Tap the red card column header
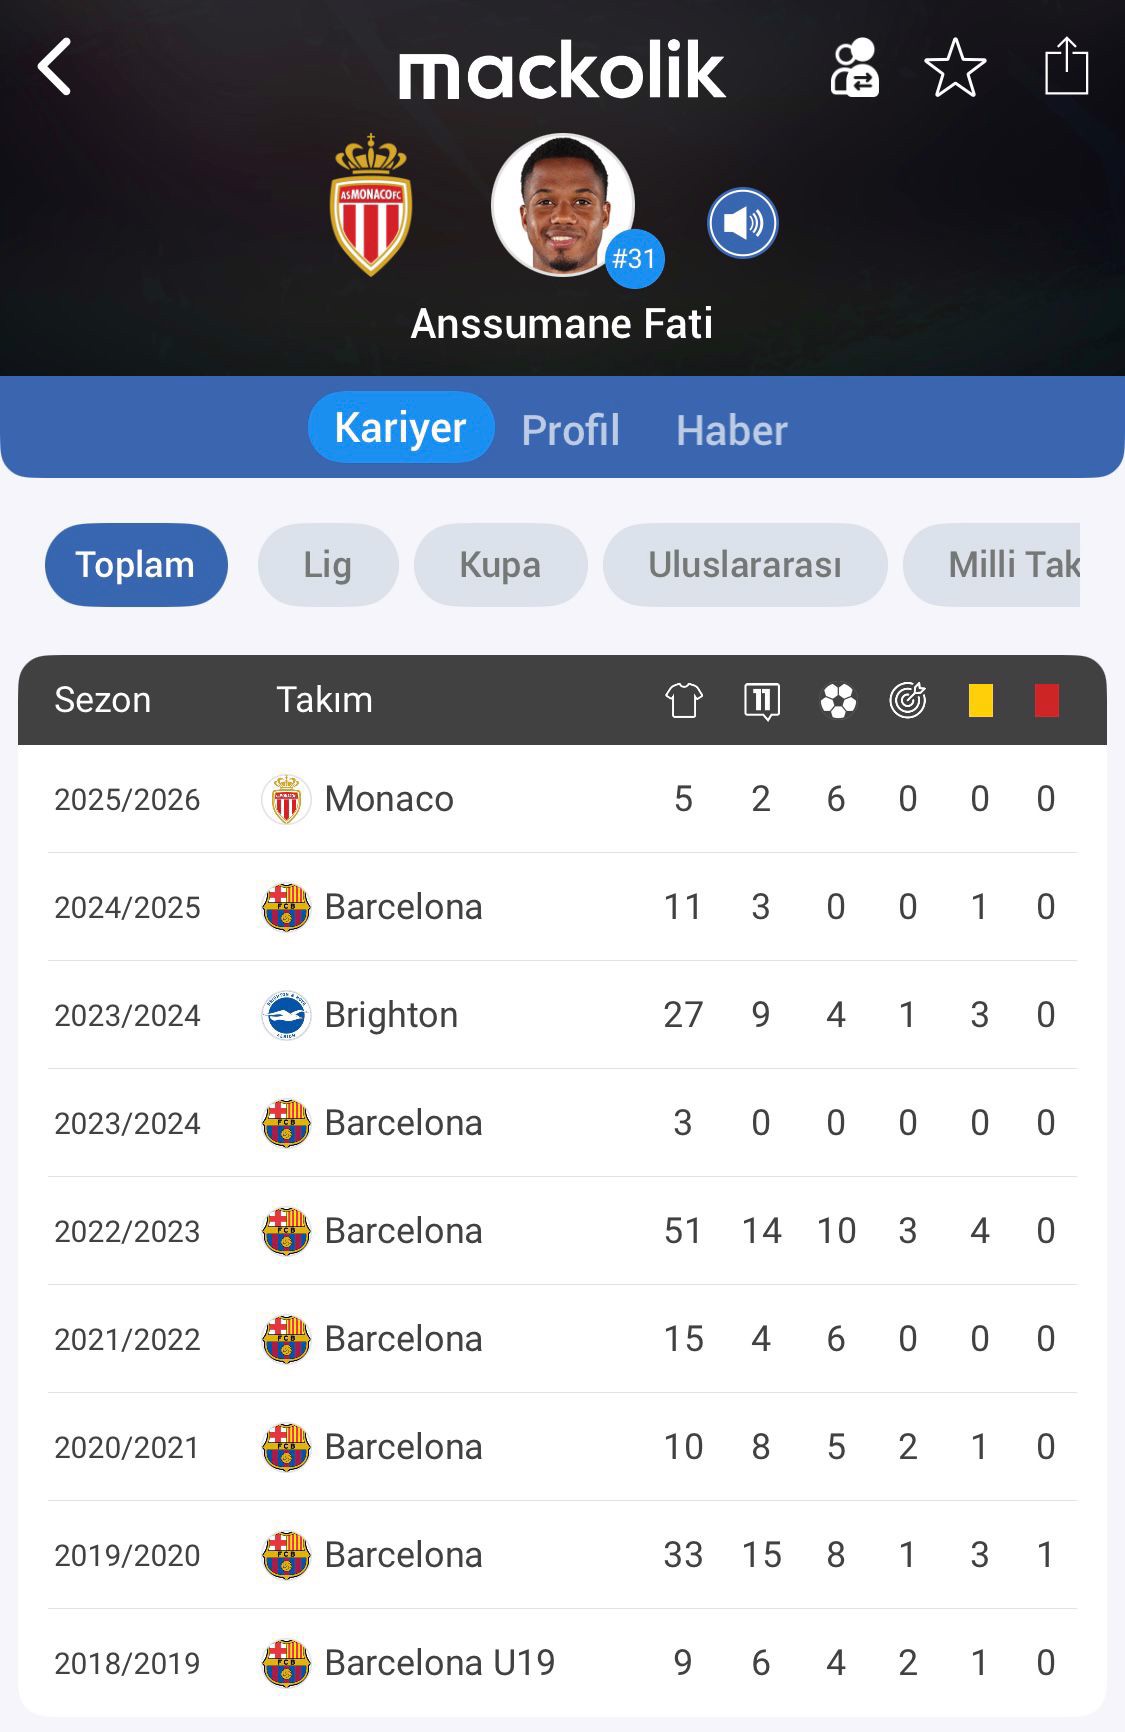Screen dimensions: 1125x1732 click(1046, 700)
